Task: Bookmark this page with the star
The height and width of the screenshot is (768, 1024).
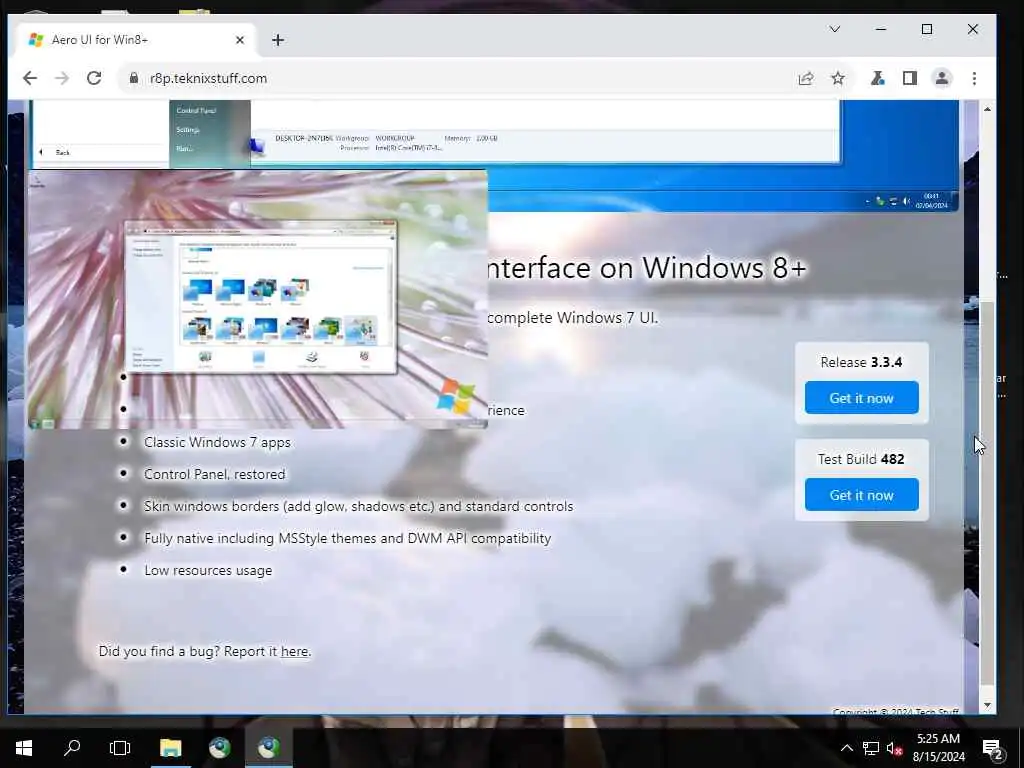Action: 838,78
